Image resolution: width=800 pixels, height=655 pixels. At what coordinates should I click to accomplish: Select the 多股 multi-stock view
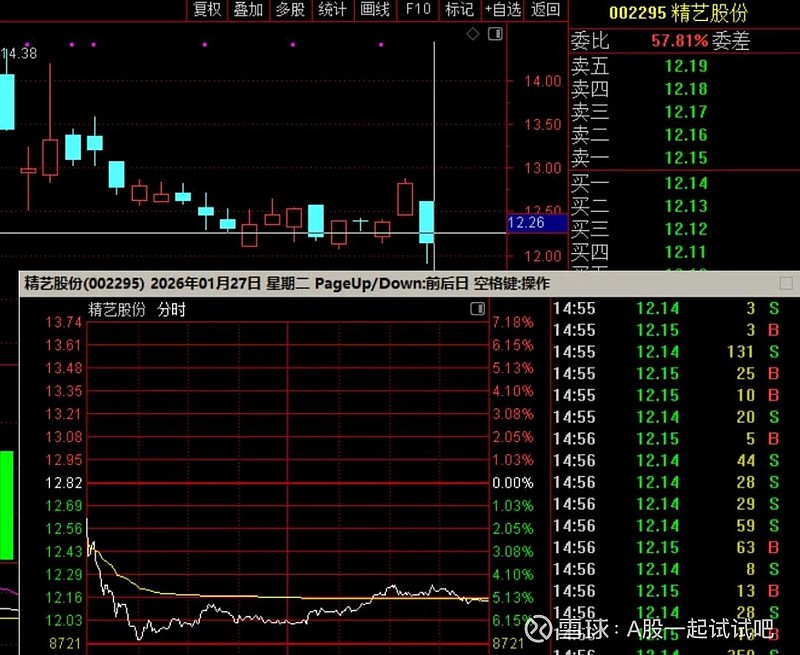coord(290,9)
